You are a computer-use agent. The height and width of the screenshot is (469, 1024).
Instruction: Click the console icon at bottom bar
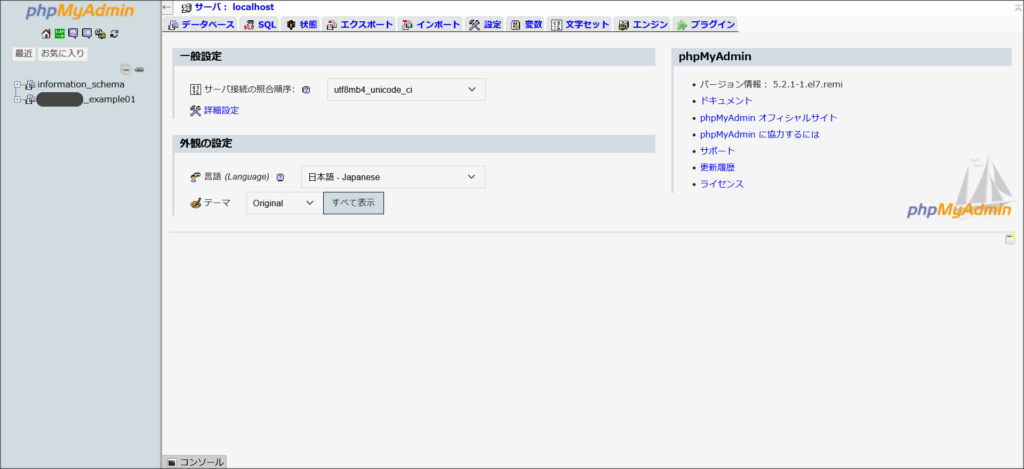[x=172, y=462]
